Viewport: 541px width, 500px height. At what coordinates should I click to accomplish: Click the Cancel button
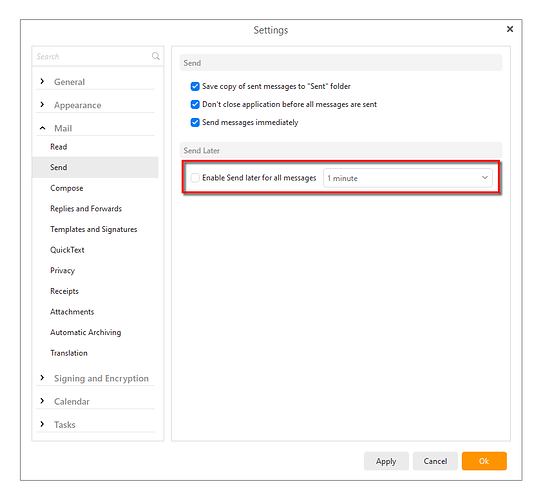(x=435, y=461)
